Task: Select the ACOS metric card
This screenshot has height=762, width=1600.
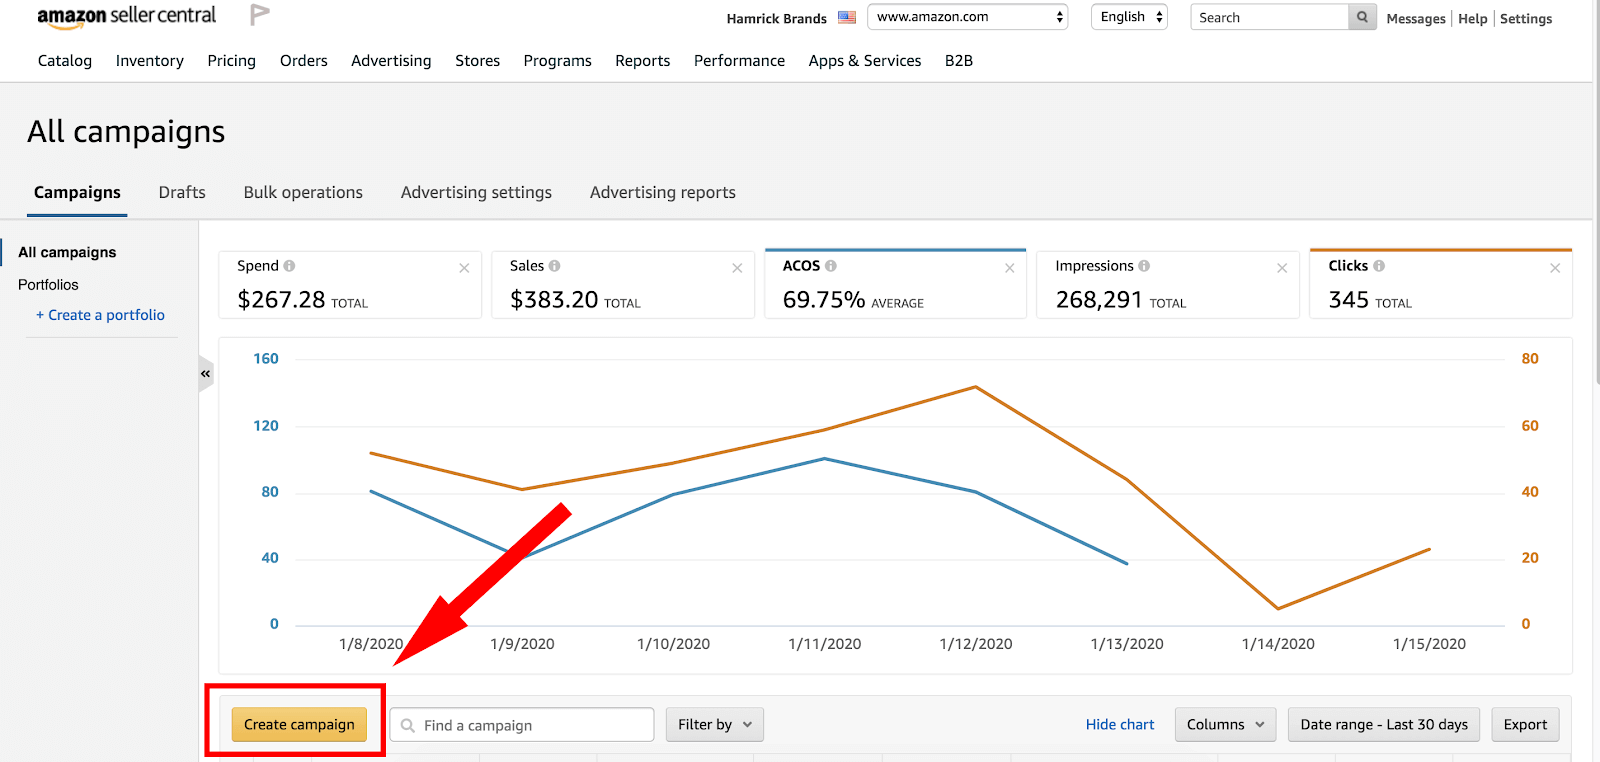Action: coord(895,285)
